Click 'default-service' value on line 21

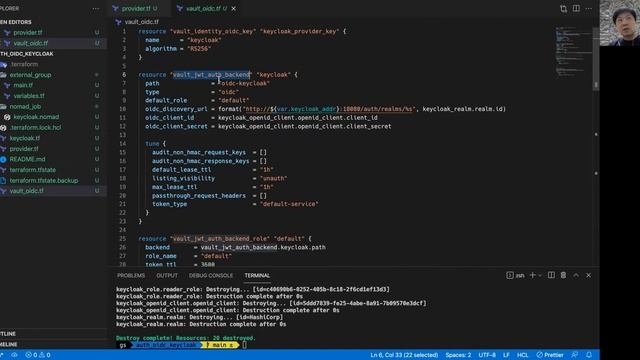(289, 204)
